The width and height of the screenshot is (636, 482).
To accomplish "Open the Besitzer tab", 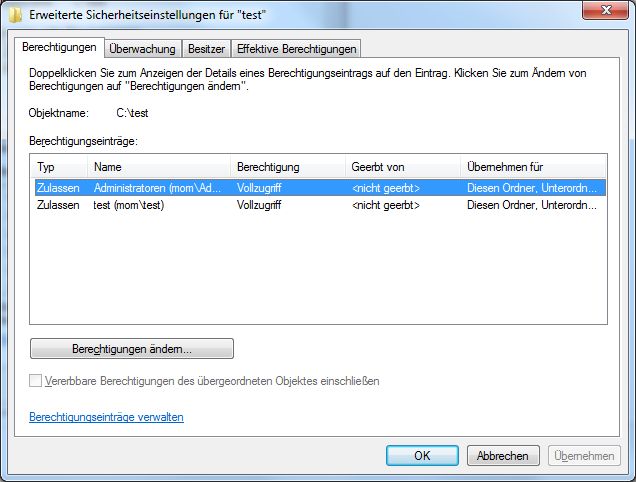I will [205, 49].
